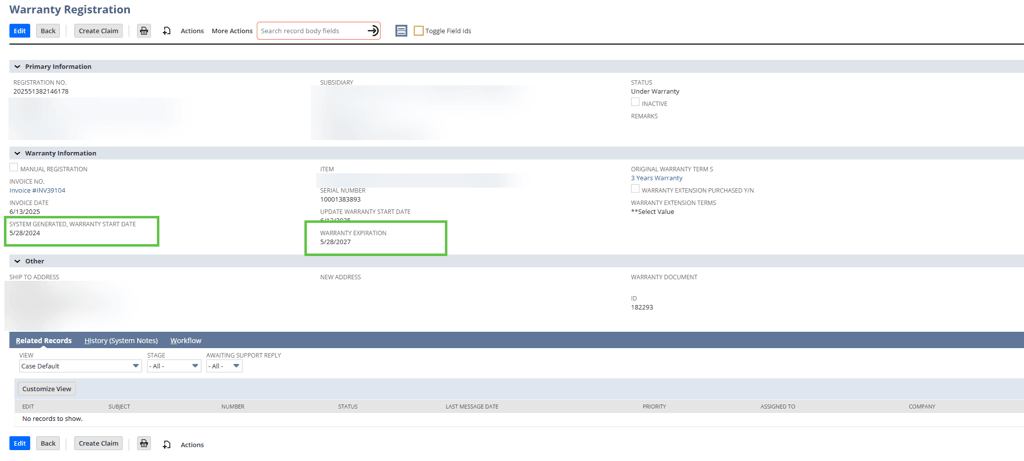Viewport: 1024px width, 461px height.
Task: Click the top Edit button
Action: click(x=20, y=31)
